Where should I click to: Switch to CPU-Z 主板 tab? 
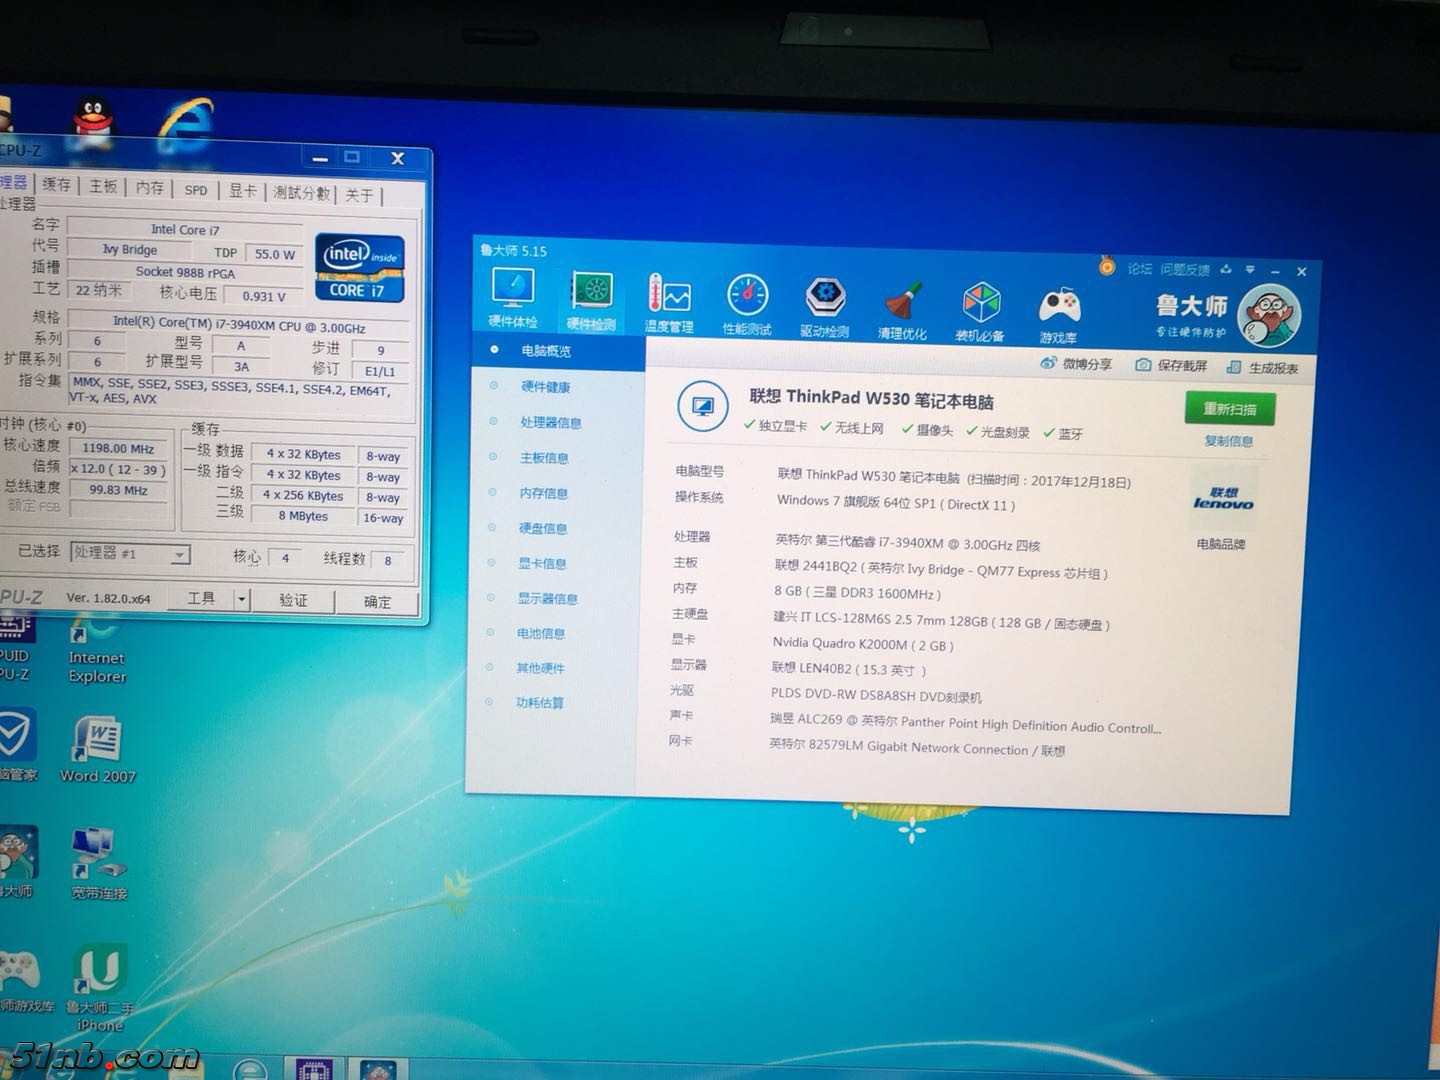104,186
